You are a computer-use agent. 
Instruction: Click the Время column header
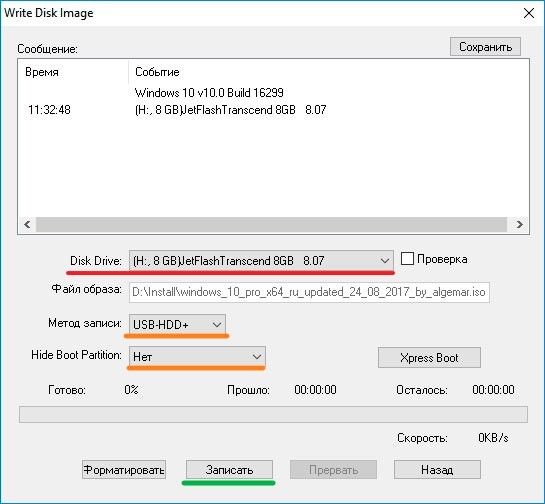click(x=42, y=72)
